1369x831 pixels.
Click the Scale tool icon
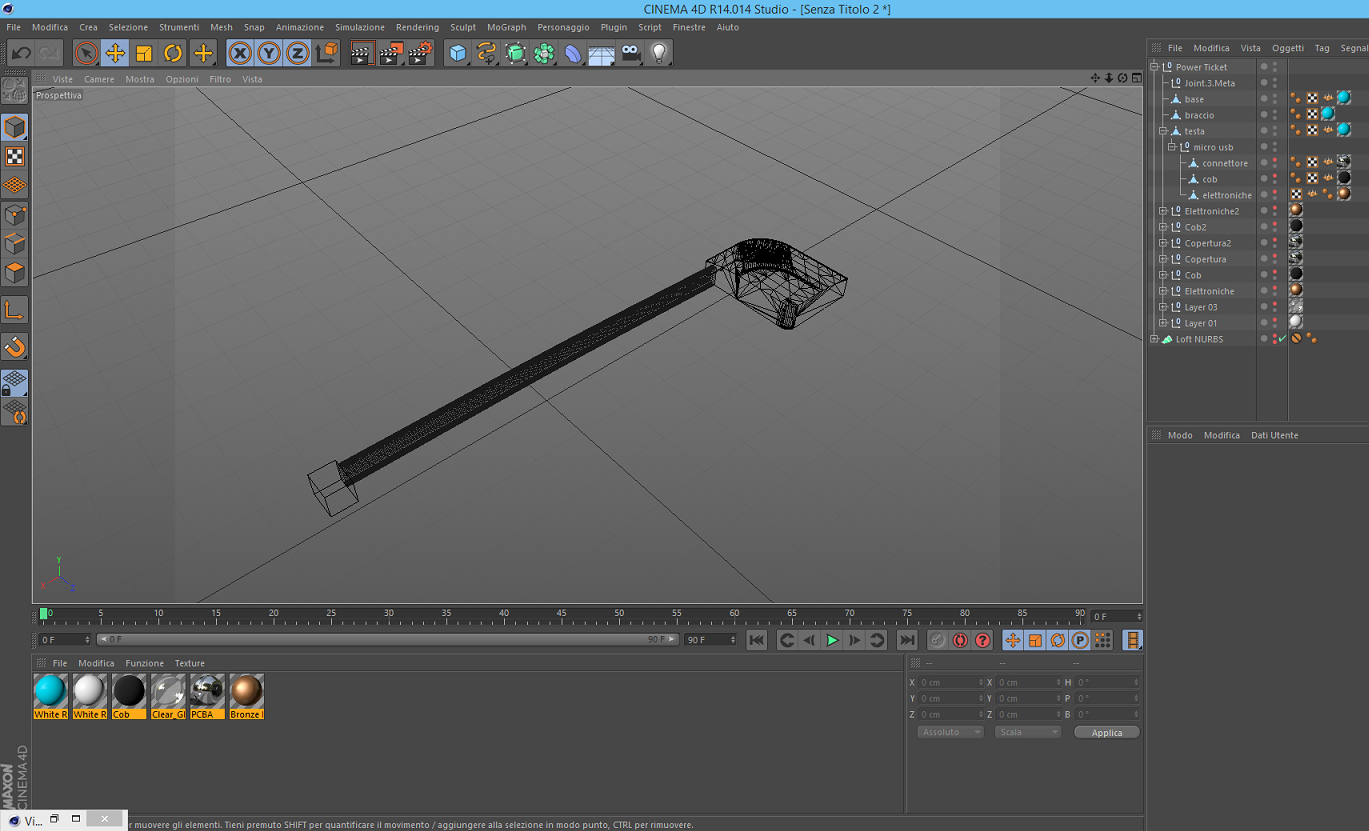[x=144, y=54]
